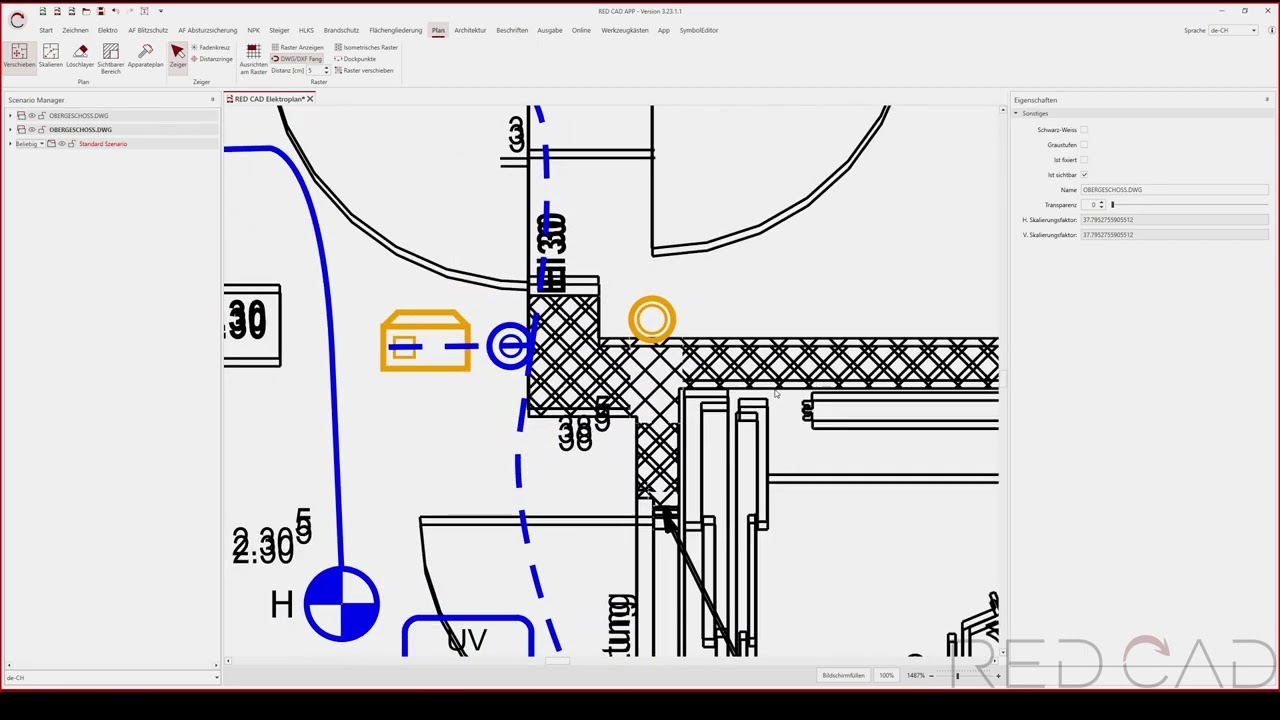Open the Zeichnen ribbon tab
Image resolution: width=1280 pixels, height=720 pixels.
click(x=75, y=30)
